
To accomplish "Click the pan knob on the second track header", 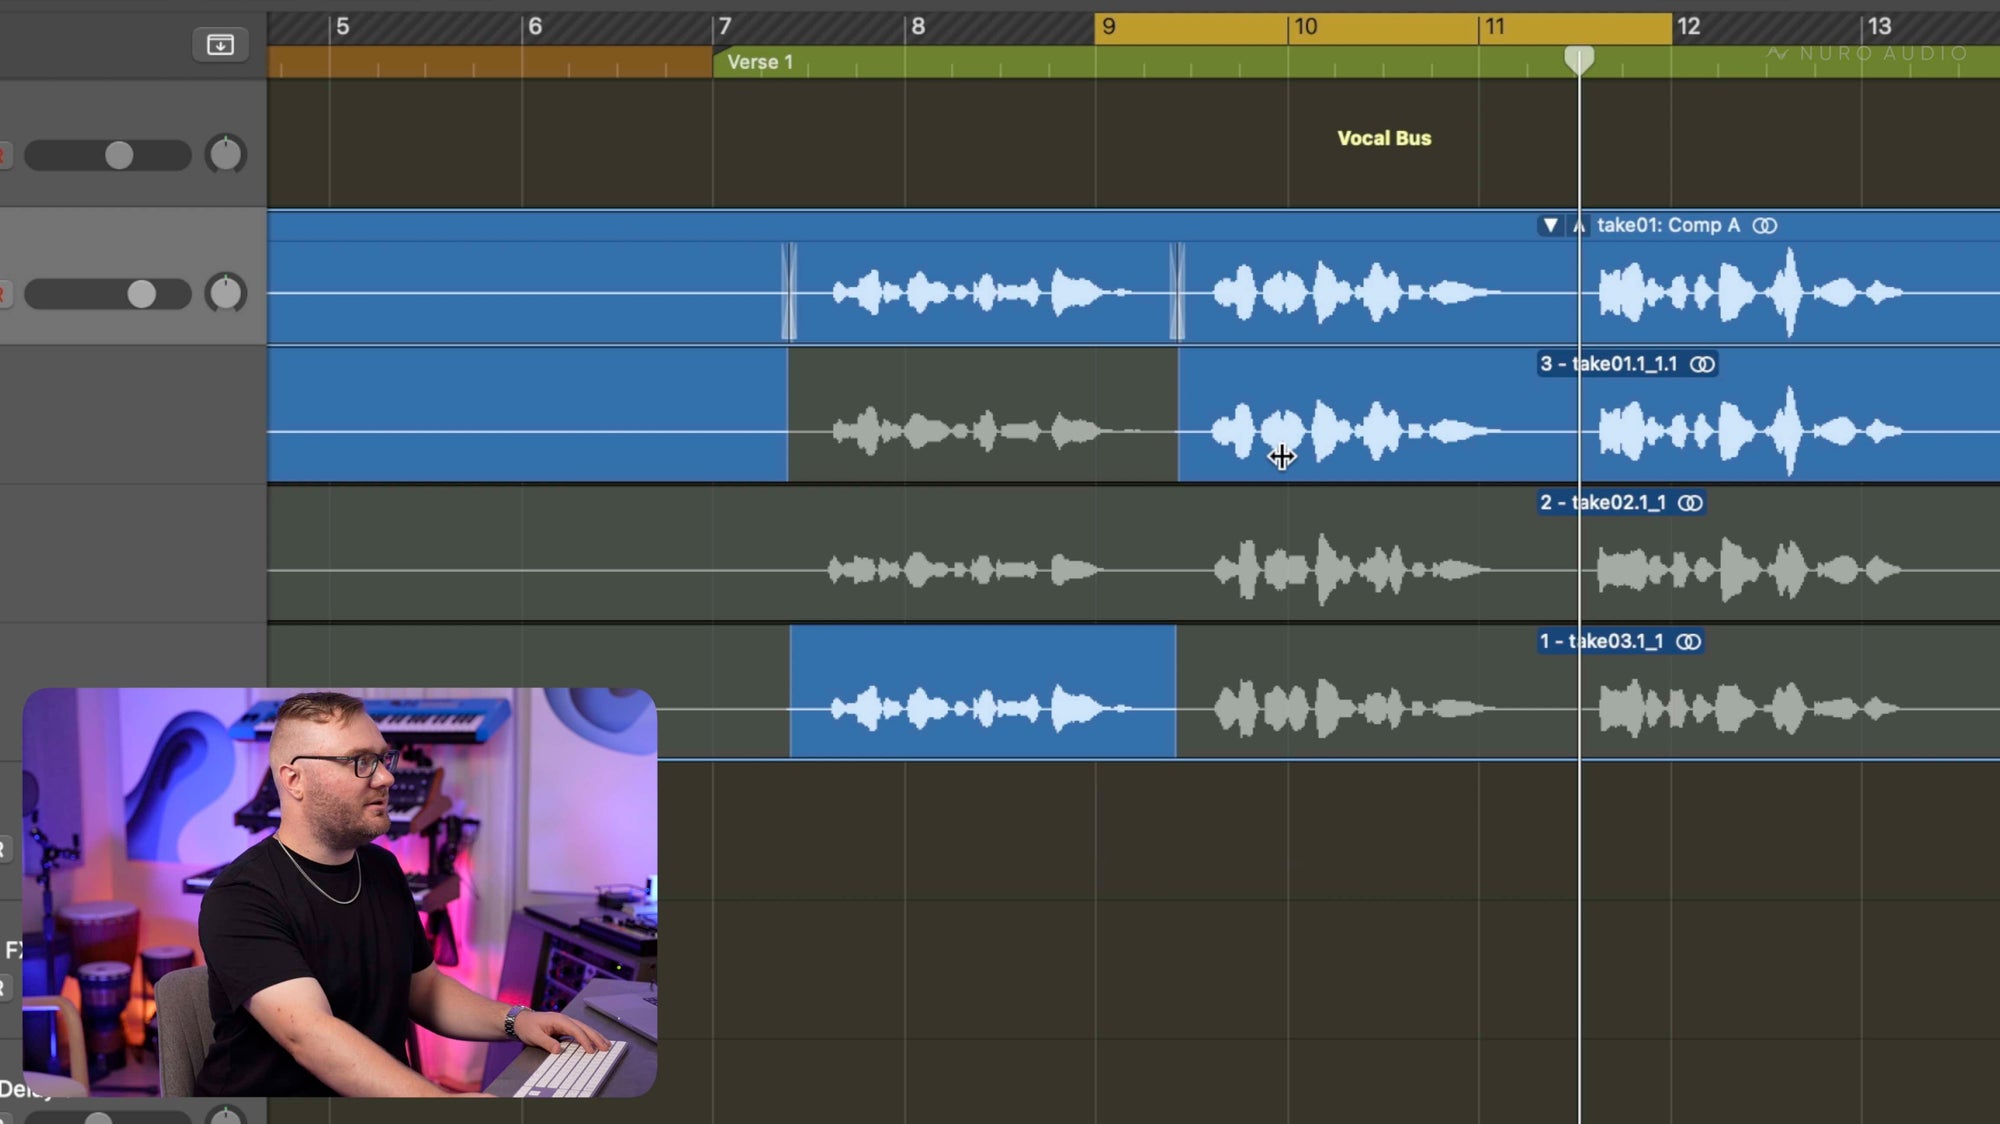I will [x=224, y=292].
